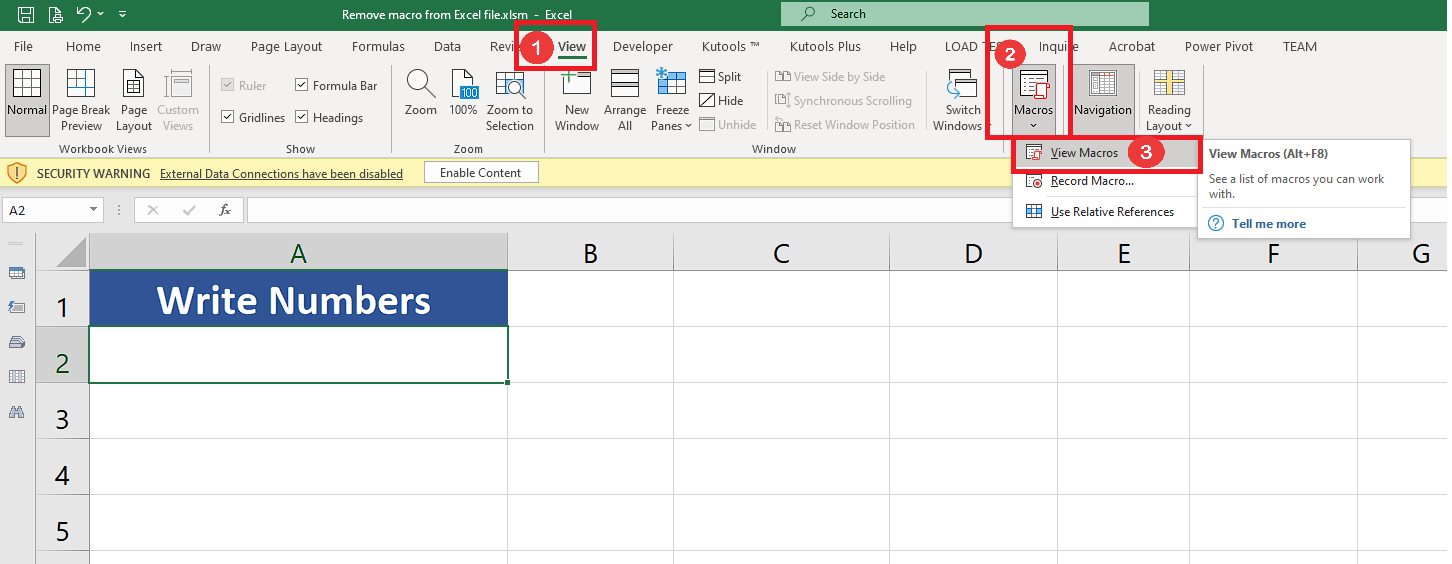This screenshot has width=1452, height=564.
Task: Open the Kutools Plus tab
Action: [825, 47]
